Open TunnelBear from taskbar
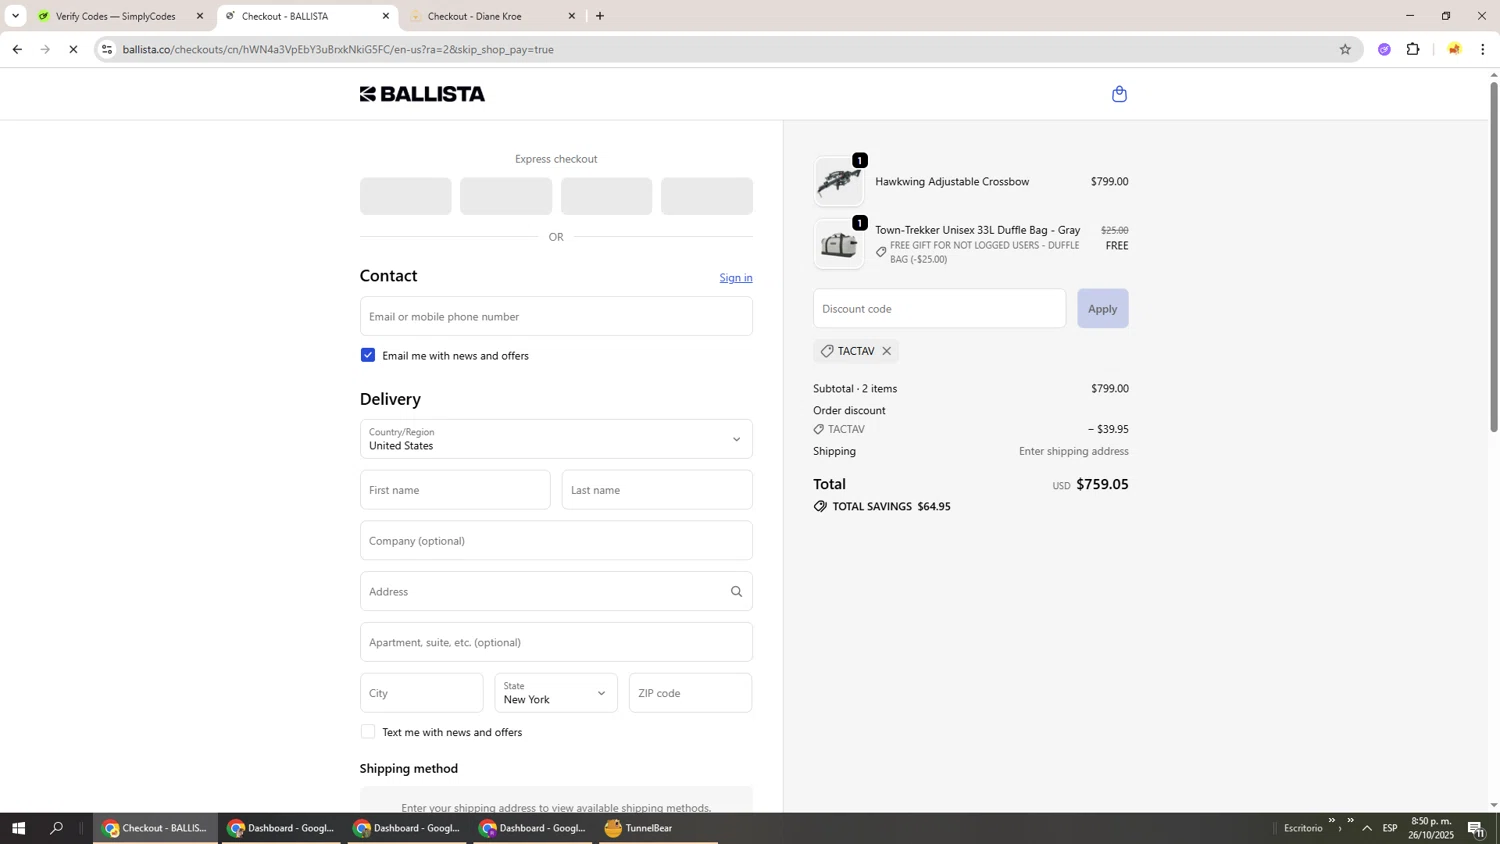Image resolution: width=1500 pixels, height=844 pixels. point(658,828)
